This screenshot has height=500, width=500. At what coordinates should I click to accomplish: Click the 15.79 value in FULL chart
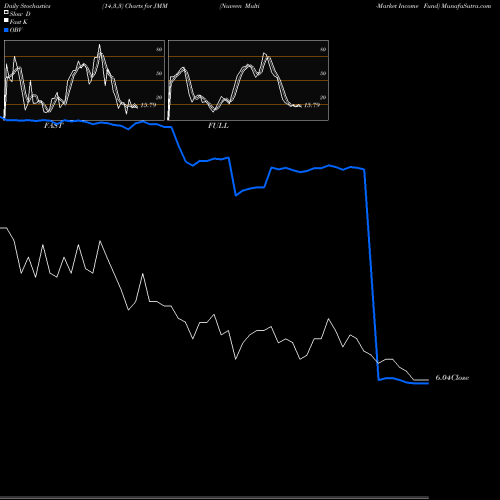[312, 105]
